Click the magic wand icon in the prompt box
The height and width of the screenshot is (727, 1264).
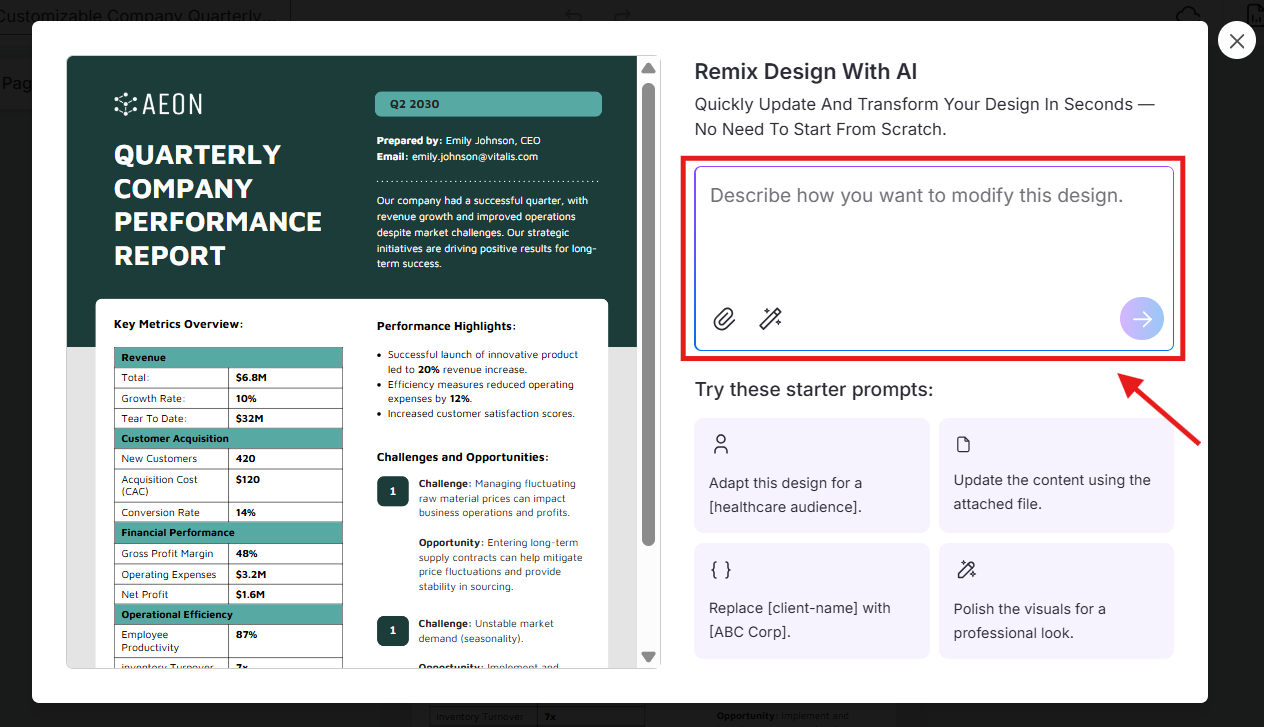tap(770, 319)
